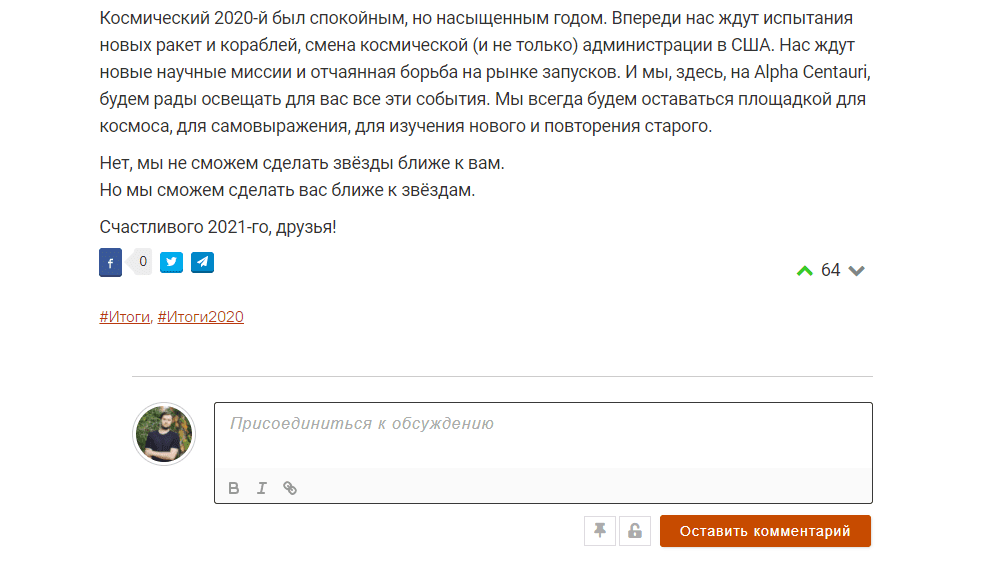Viewport: 1003px width, 569px height.
Task: Toggle the lock on the comment
Action: pyautogui.click(x=634, y=531)
